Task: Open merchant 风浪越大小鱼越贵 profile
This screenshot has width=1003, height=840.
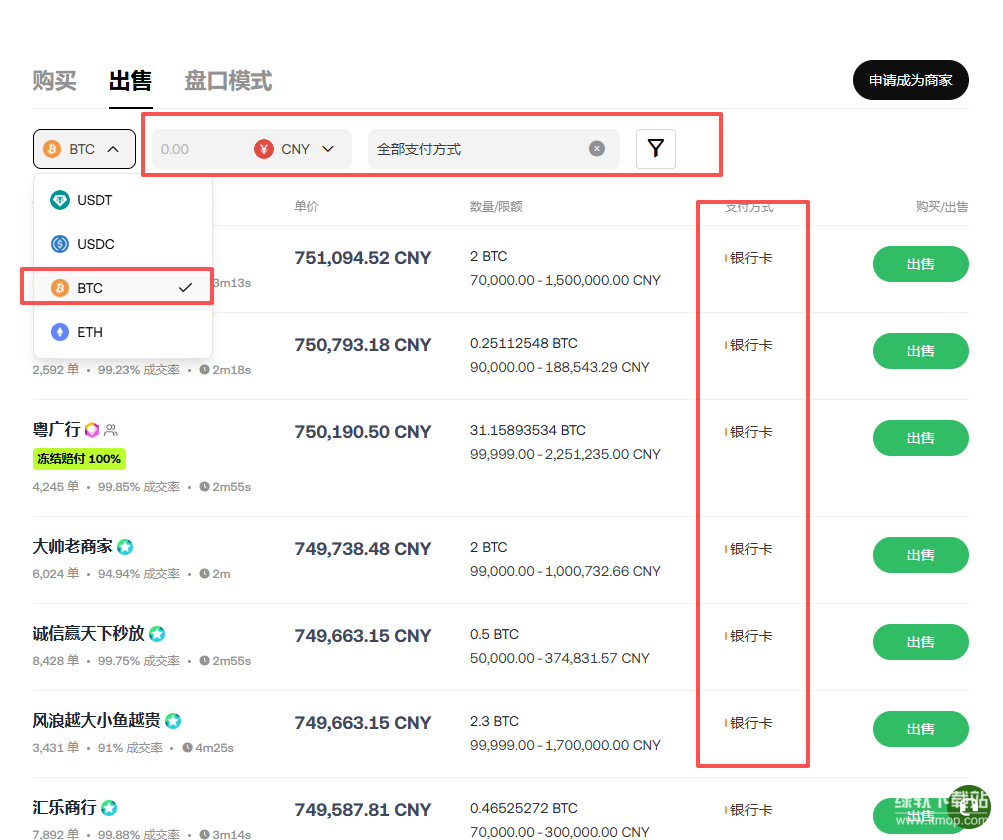Action: pos(96,721)
